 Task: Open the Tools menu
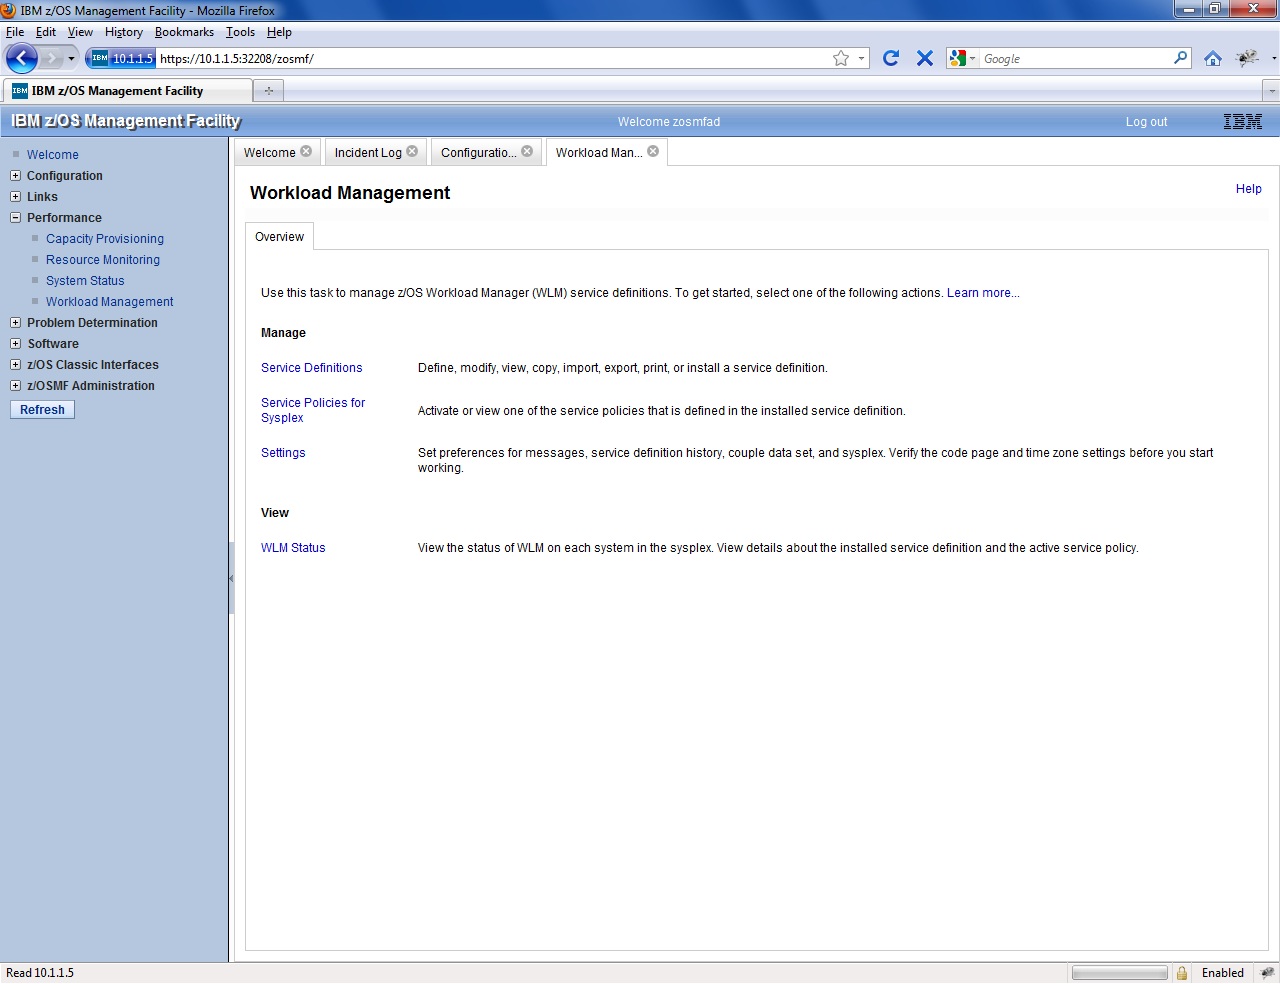pyautogui.click(x=240, y=32)
